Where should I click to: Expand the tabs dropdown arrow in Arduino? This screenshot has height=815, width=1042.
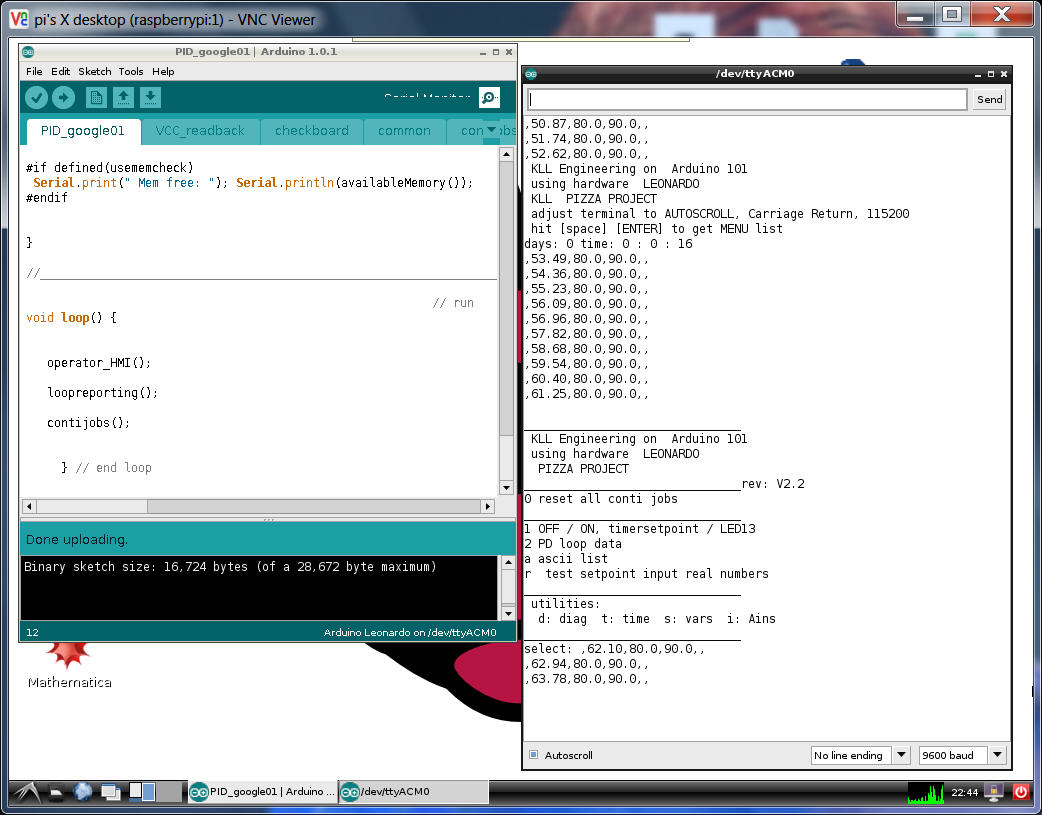pos(491,130)
